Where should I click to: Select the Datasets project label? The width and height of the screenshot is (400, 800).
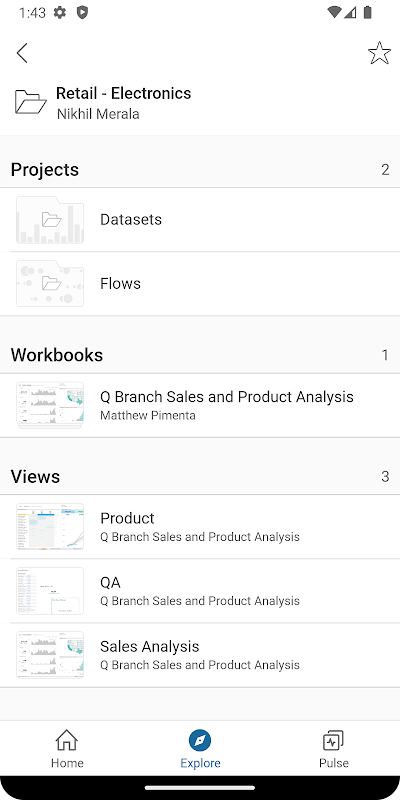[x=131, y=219]
